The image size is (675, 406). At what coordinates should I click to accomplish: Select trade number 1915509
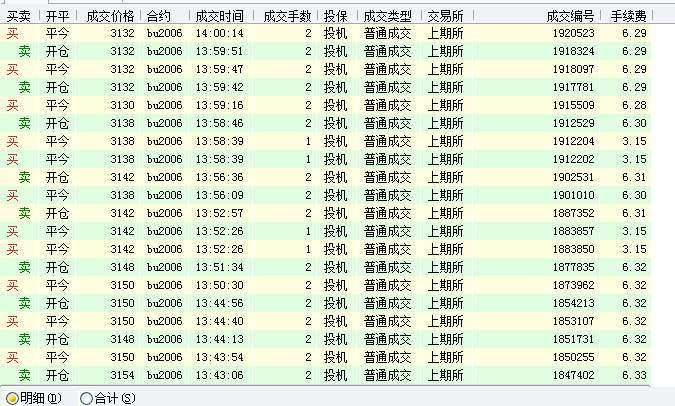coord(573,105)
